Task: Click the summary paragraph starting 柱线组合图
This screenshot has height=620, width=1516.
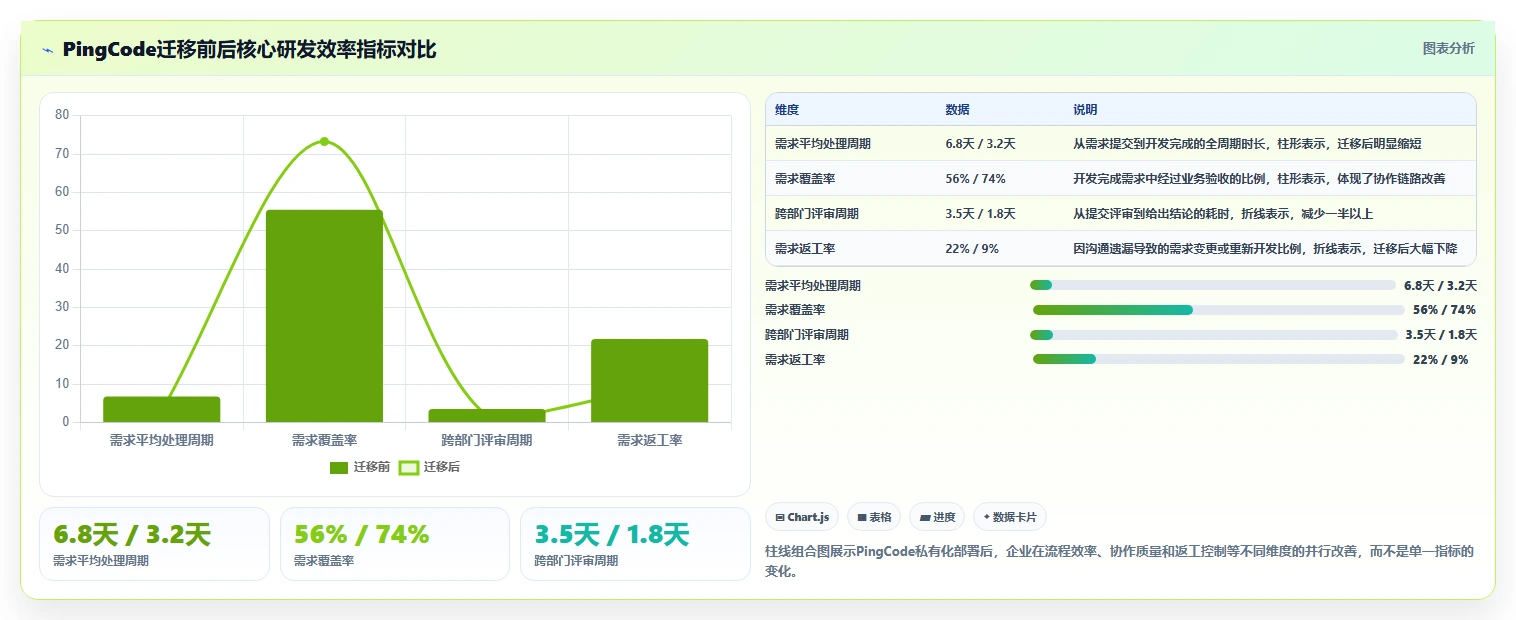Action: [x=1120, y=561]
